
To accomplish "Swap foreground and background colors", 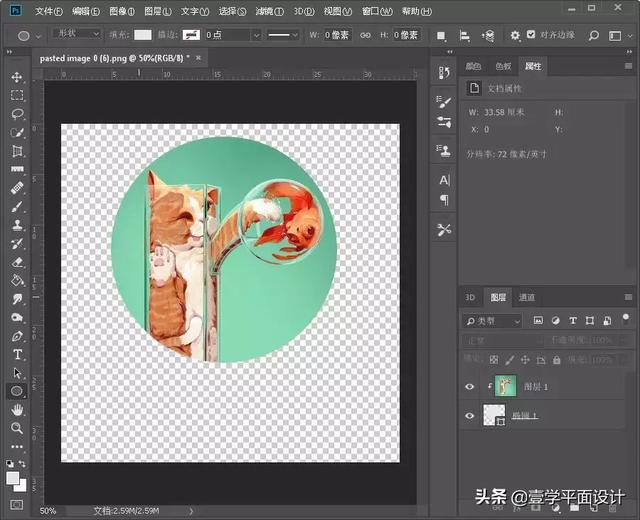I will pyautogui.click(x=22, y=464).
